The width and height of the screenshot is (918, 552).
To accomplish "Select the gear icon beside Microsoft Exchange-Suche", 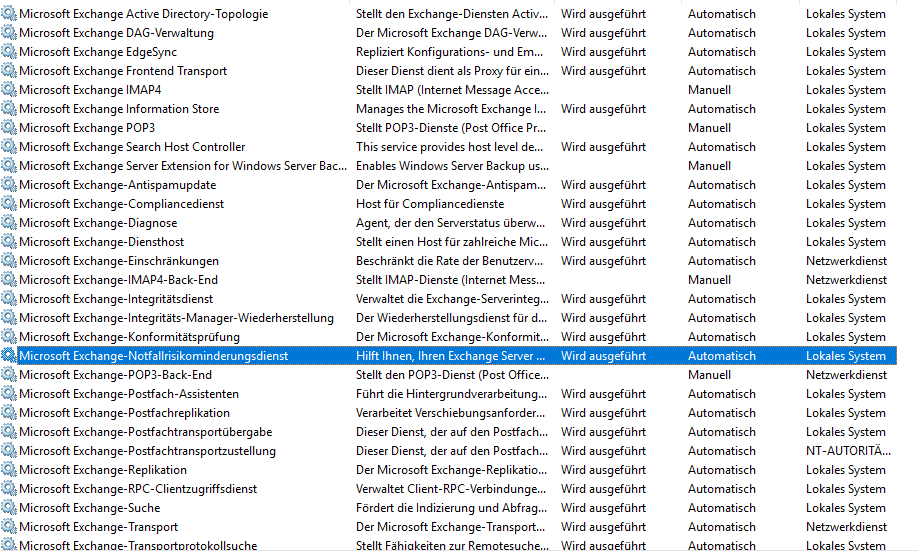I will 9,508.
